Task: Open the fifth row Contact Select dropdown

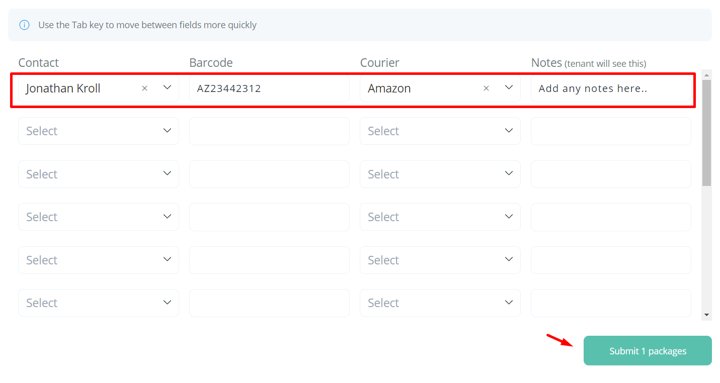Action: click(x=98, y=260)
